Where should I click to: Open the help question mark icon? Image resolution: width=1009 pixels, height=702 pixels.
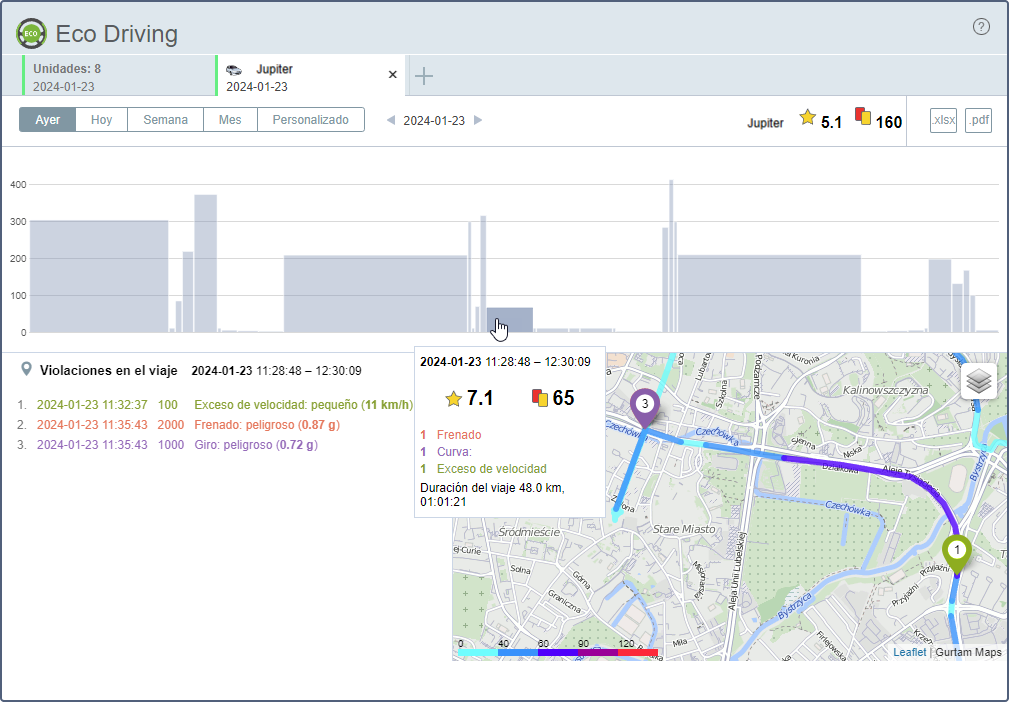981,27
